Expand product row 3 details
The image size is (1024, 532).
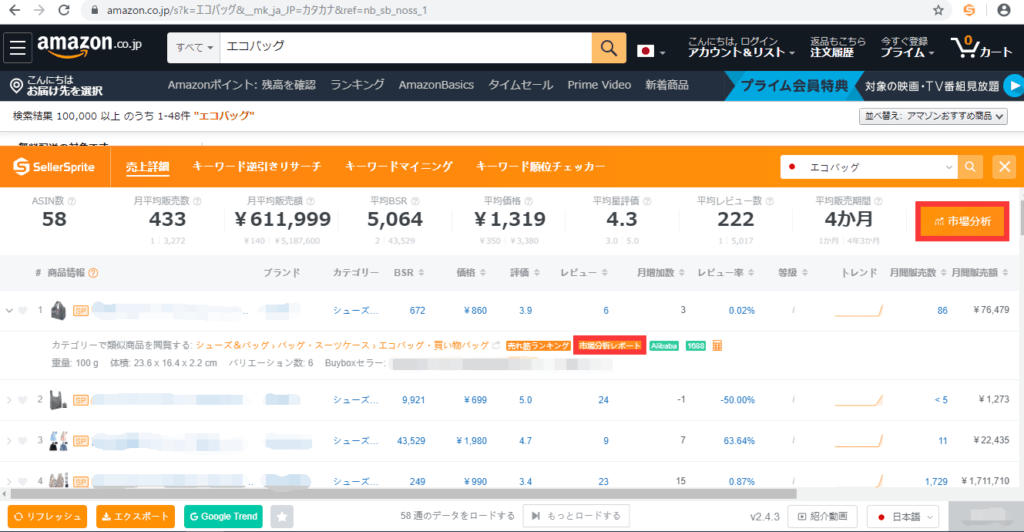9,441
